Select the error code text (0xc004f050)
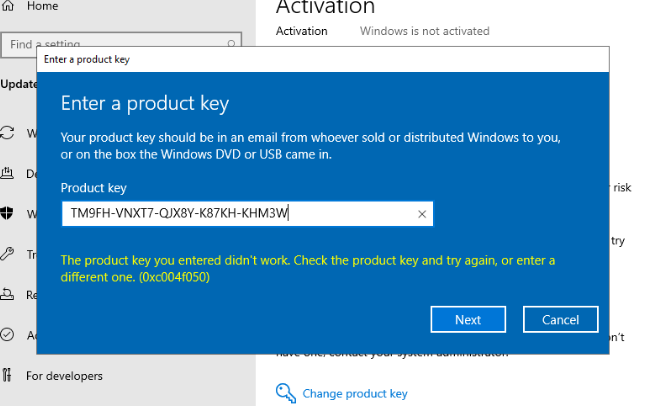Viewport: 657px width, 406px height. (x=174, y=277)
